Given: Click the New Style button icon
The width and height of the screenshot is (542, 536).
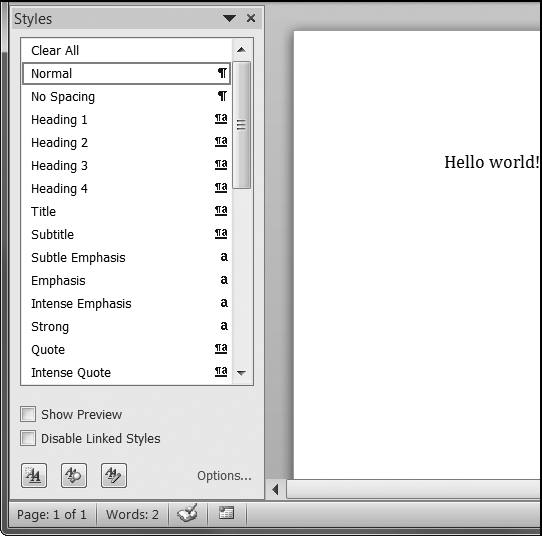Looking at the screenshot, I should (x=34, y=476).
